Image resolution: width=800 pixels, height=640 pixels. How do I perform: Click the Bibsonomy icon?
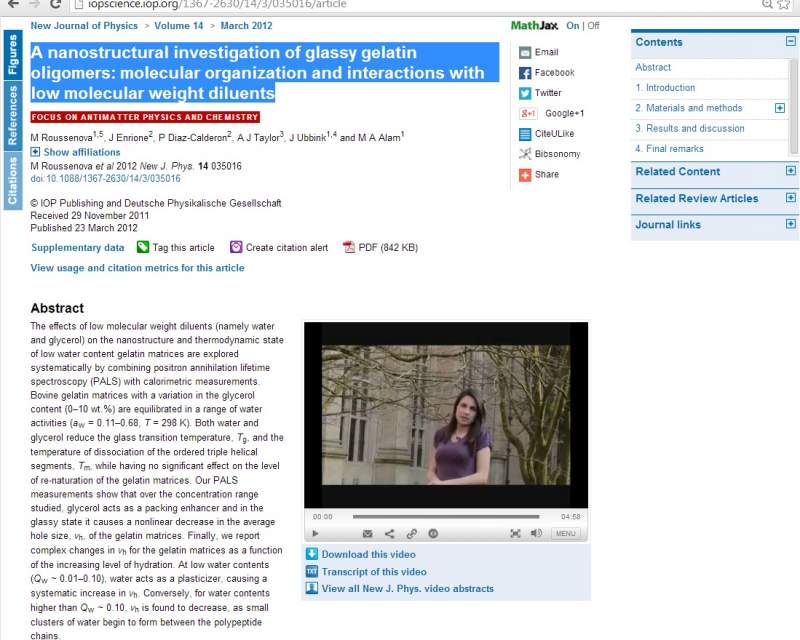pos(524,154)
